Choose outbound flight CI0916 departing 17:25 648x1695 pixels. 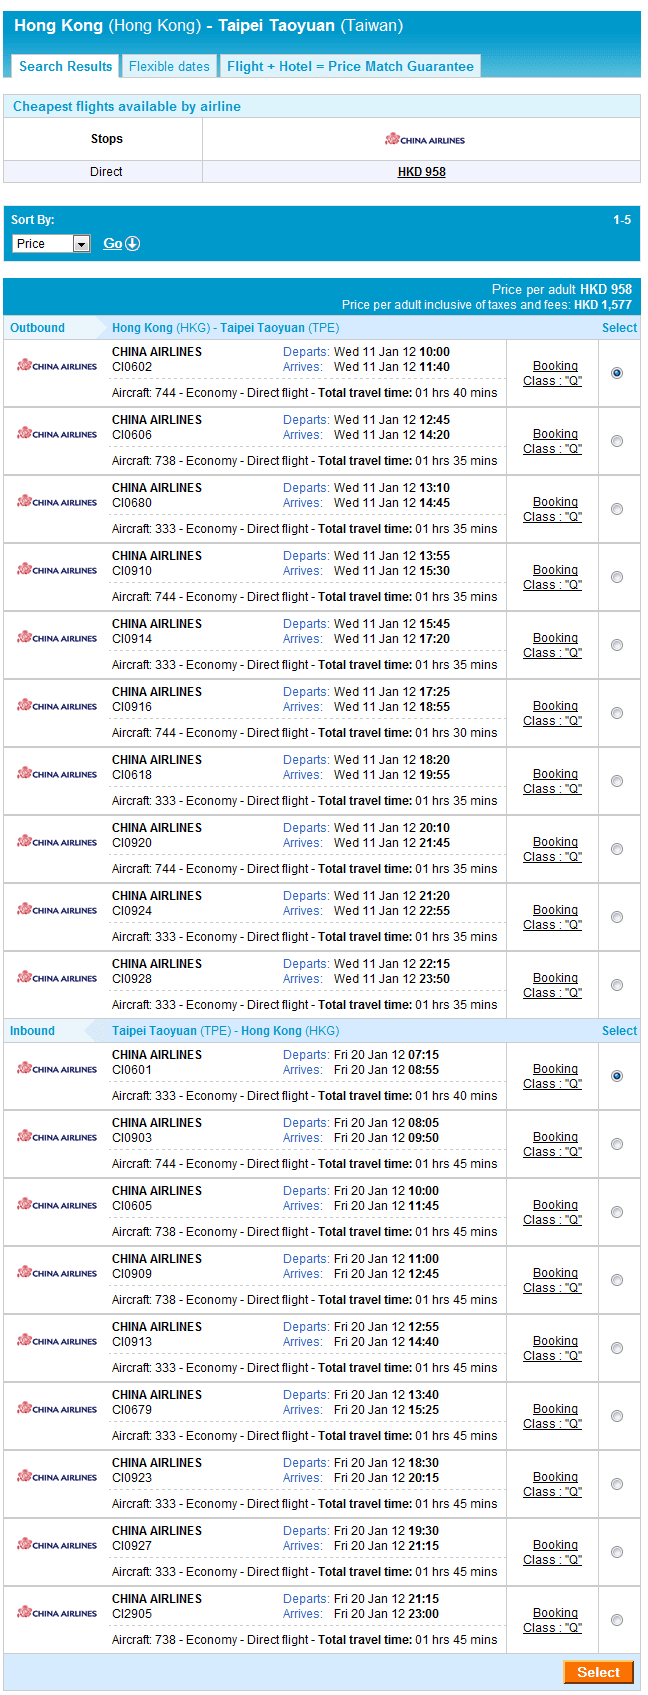[617, 713]
